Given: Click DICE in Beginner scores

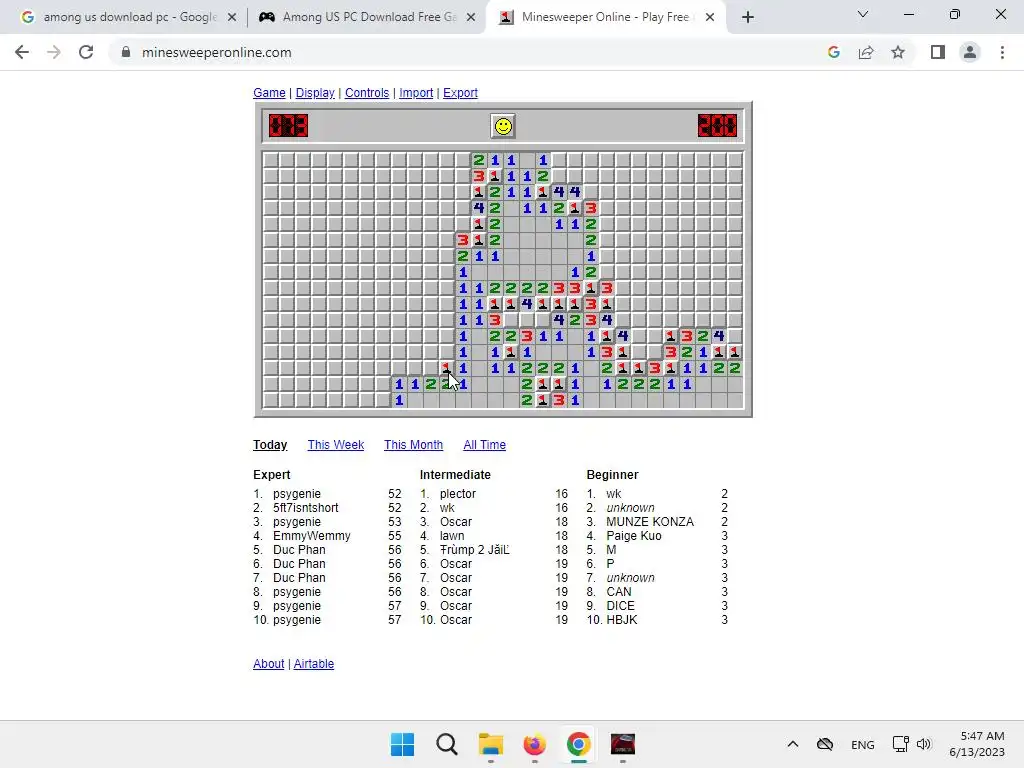Looking at the screenshot, I should [620, 605].
